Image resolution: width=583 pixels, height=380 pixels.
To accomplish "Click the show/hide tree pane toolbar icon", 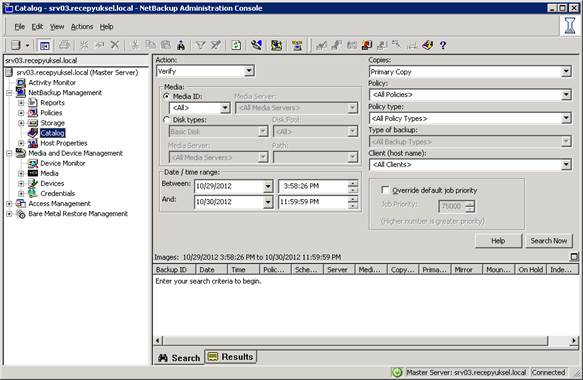I will click(45, 45).
